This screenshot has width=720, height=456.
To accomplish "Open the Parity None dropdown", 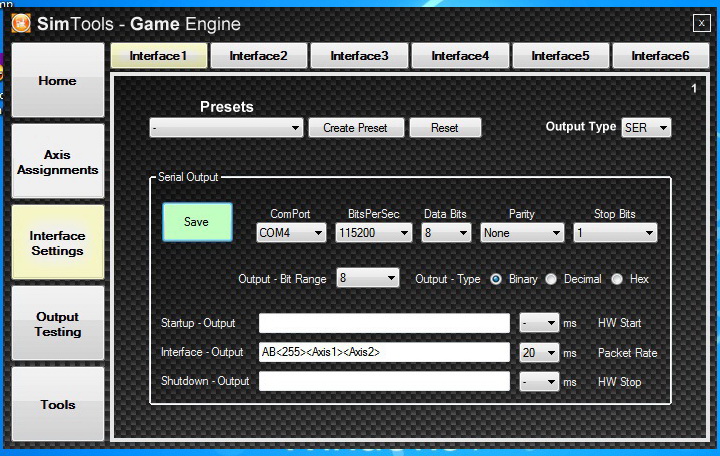I will point(522,233).
